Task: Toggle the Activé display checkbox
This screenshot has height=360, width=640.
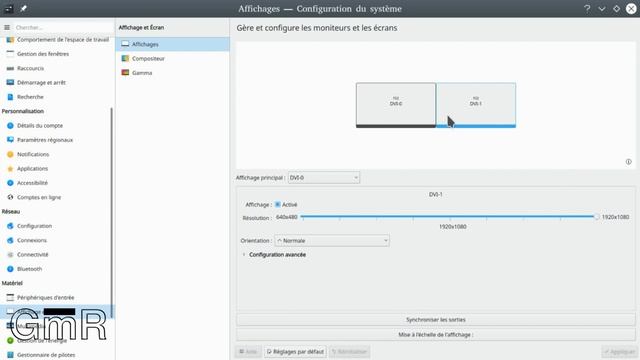Action: [x=278, y=204]
